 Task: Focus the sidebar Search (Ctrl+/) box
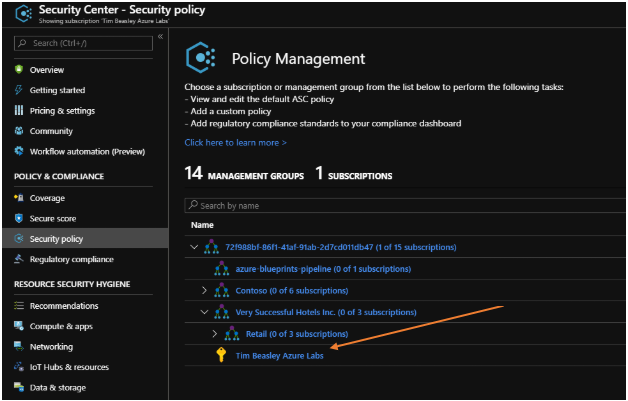tap(83, 43)
